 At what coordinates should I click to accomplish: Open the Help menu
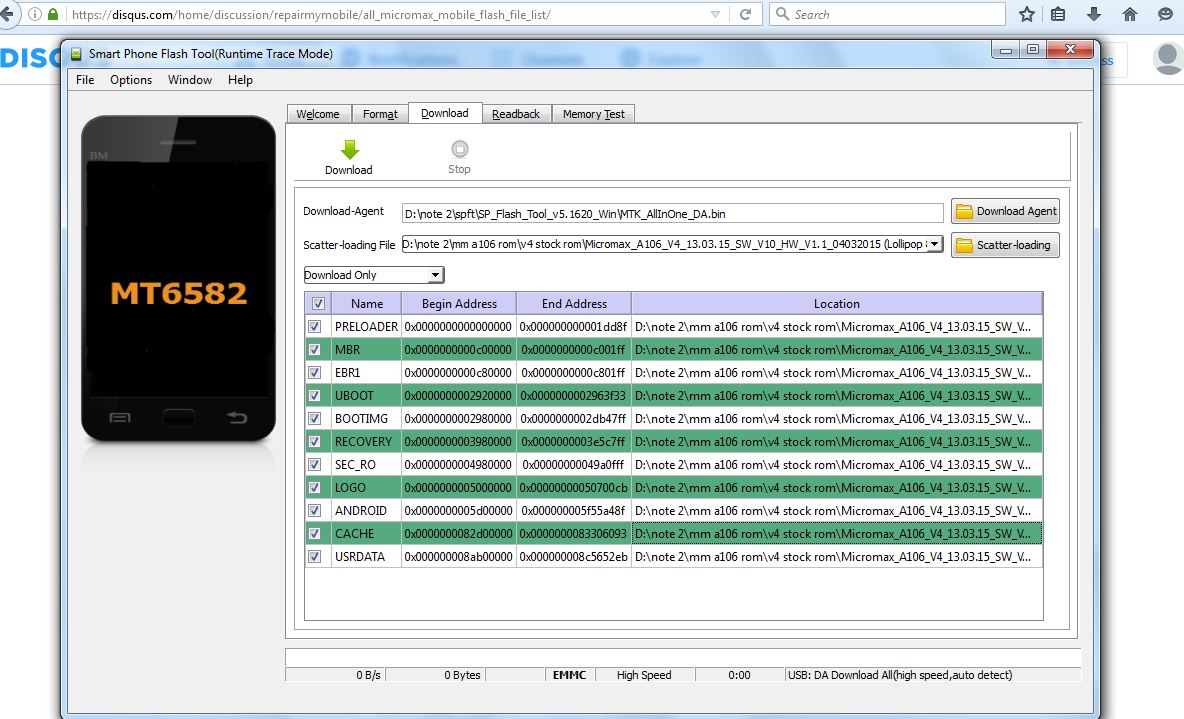click(x=240, y=80)
